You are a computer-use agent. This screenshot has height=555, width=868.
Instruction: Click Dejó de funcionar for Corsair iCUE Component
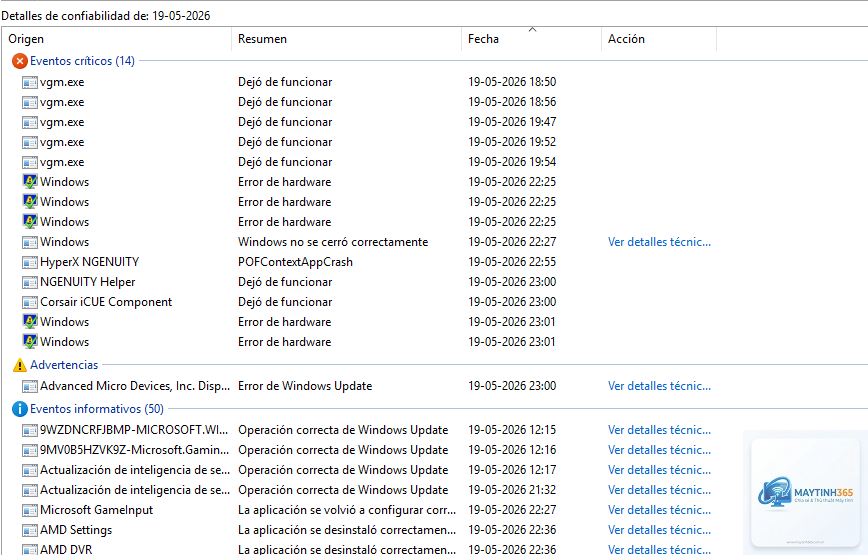(285, 302)
